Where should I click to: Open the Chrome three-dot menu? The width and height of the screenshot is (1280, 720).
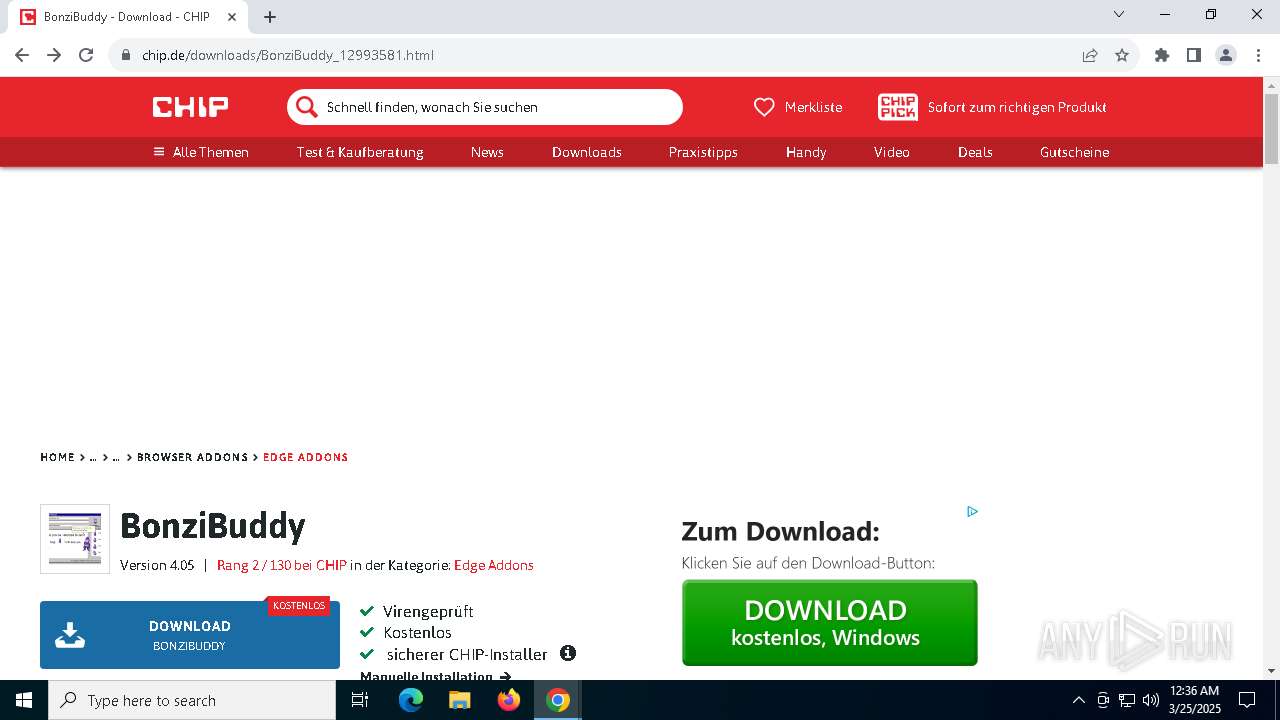tap(1258, 55)
